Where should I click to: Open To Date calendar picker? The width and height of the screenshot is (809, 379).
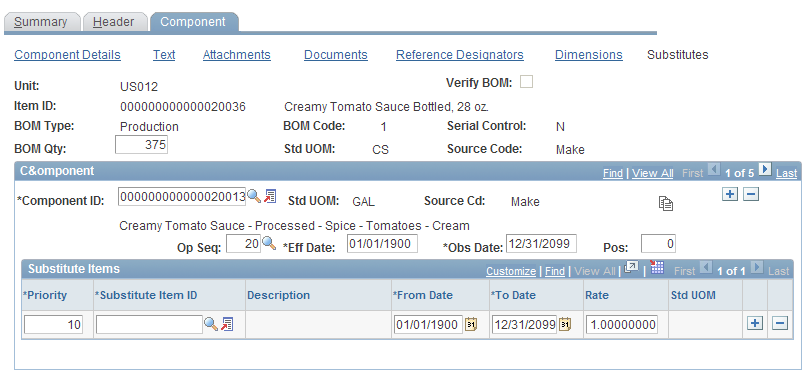[565, 324]
